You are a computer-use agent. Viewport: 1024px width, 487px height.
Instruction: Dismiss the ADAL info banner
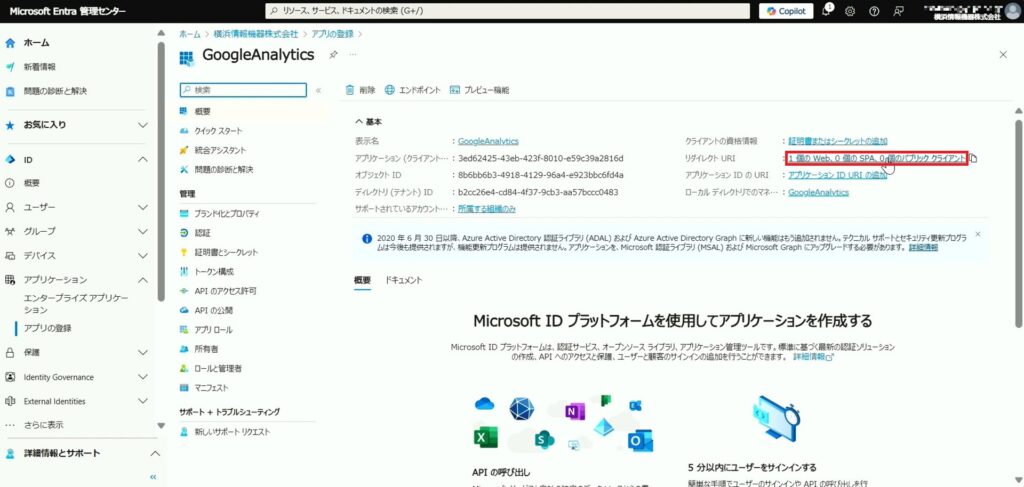coord(978,234)
